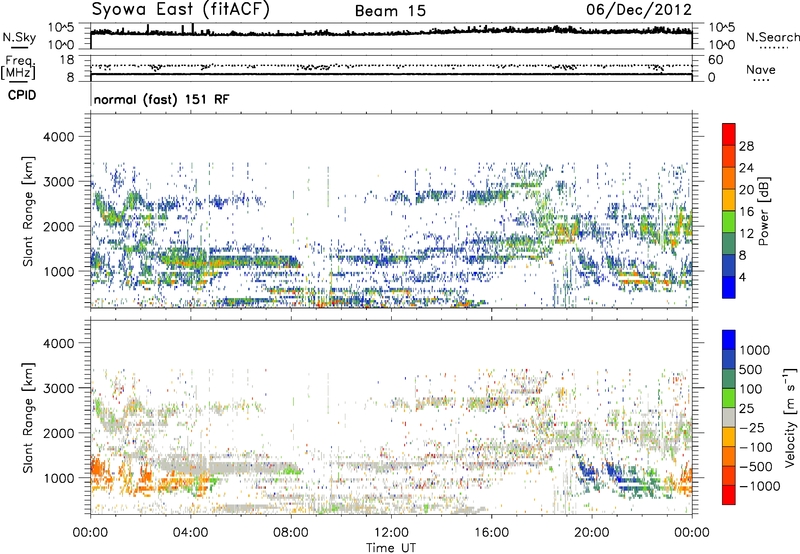Screen dimensions: 800x554
Task: Click the '20:00' time axis label
Action: 592,533
